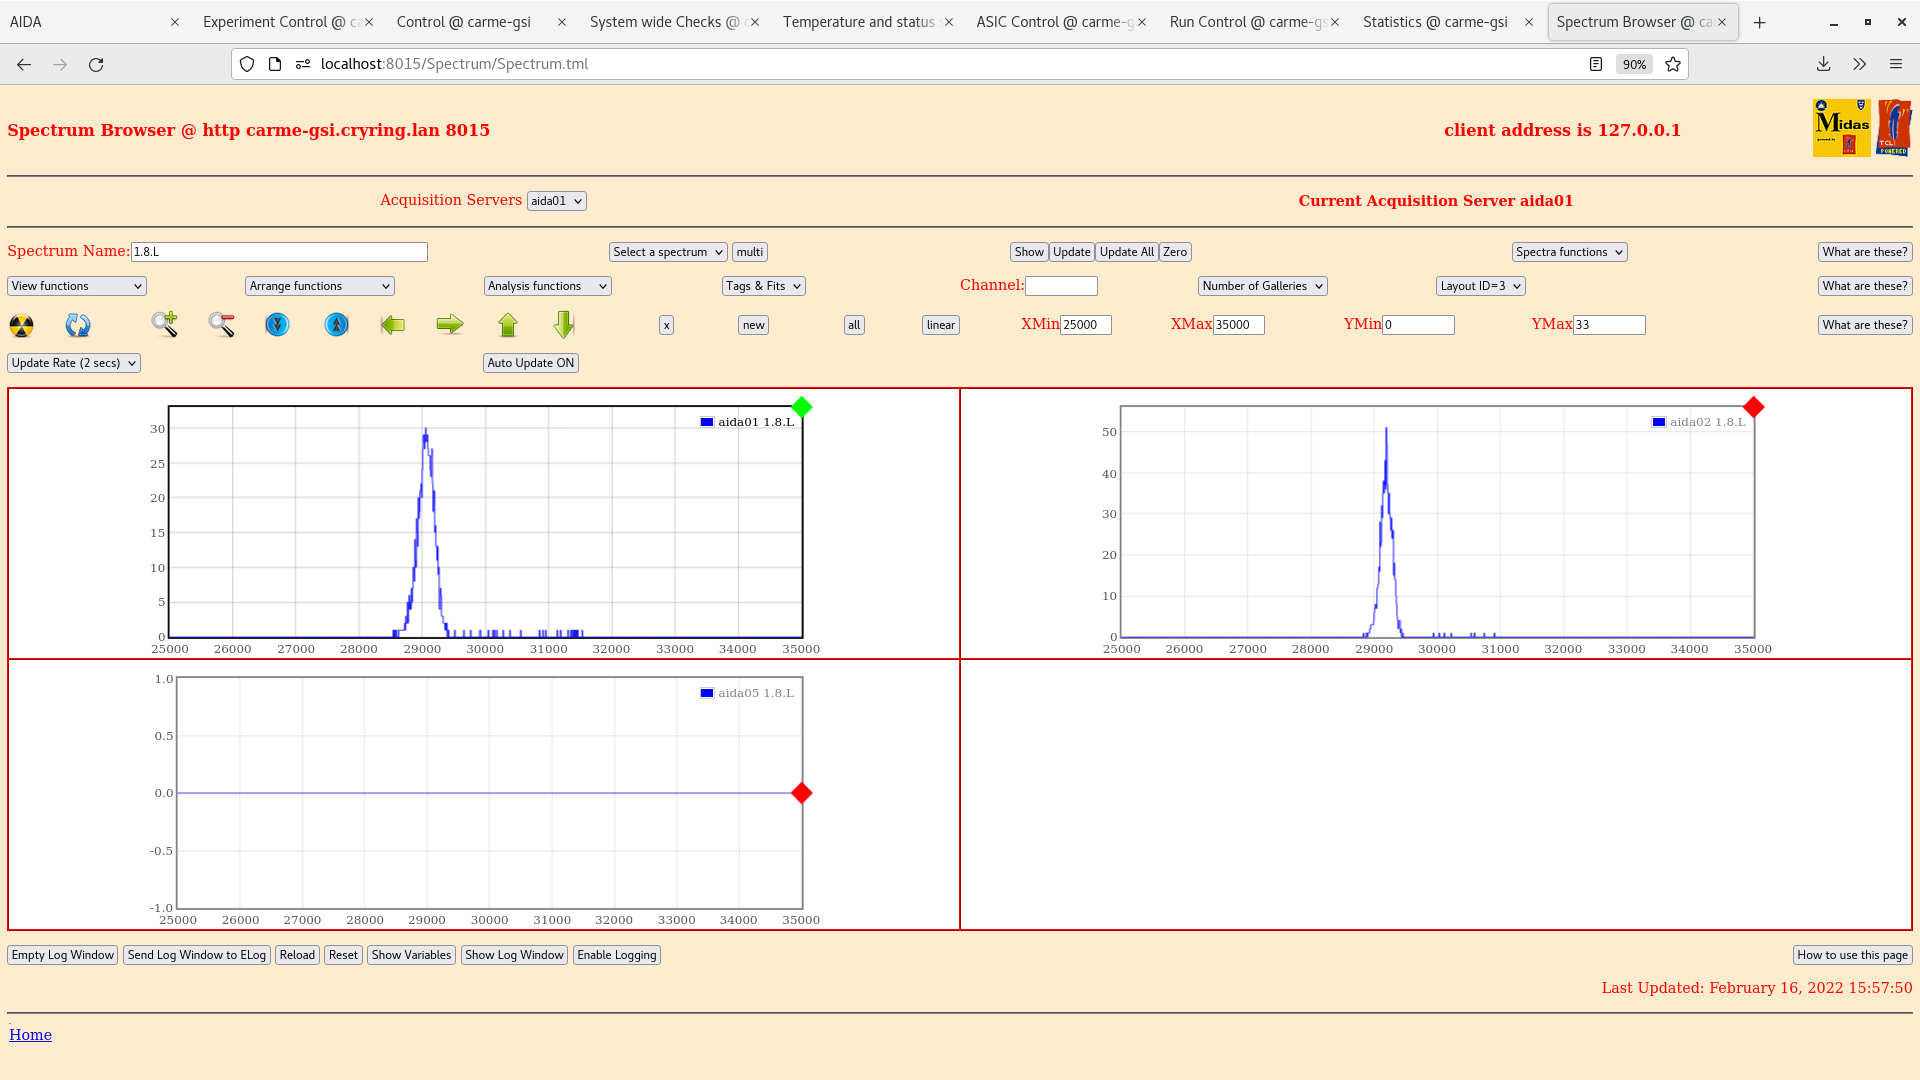Click the blue circular refresh arrows icon
The image size is (1920, 1080).
coord(78,325)
